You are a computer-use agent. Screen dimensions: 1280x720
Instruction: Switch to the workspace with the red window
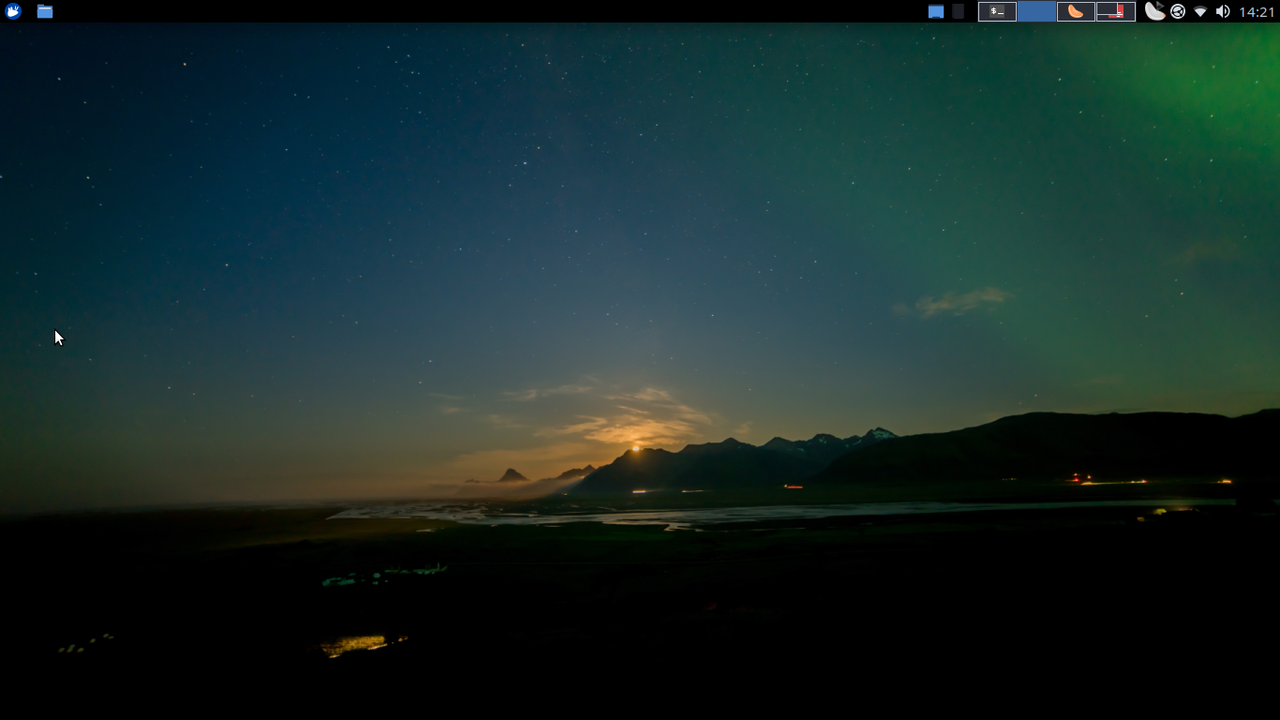pyautogui.click(x=1116, y=12)
